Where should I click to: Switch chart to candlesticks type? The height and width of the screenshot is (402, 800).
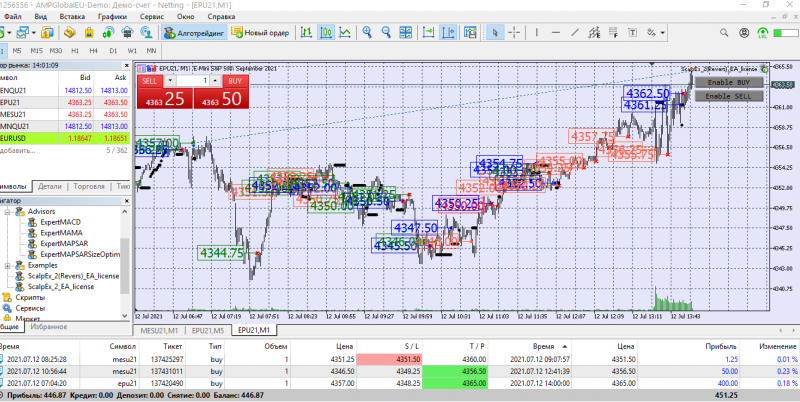pos(326,33)
